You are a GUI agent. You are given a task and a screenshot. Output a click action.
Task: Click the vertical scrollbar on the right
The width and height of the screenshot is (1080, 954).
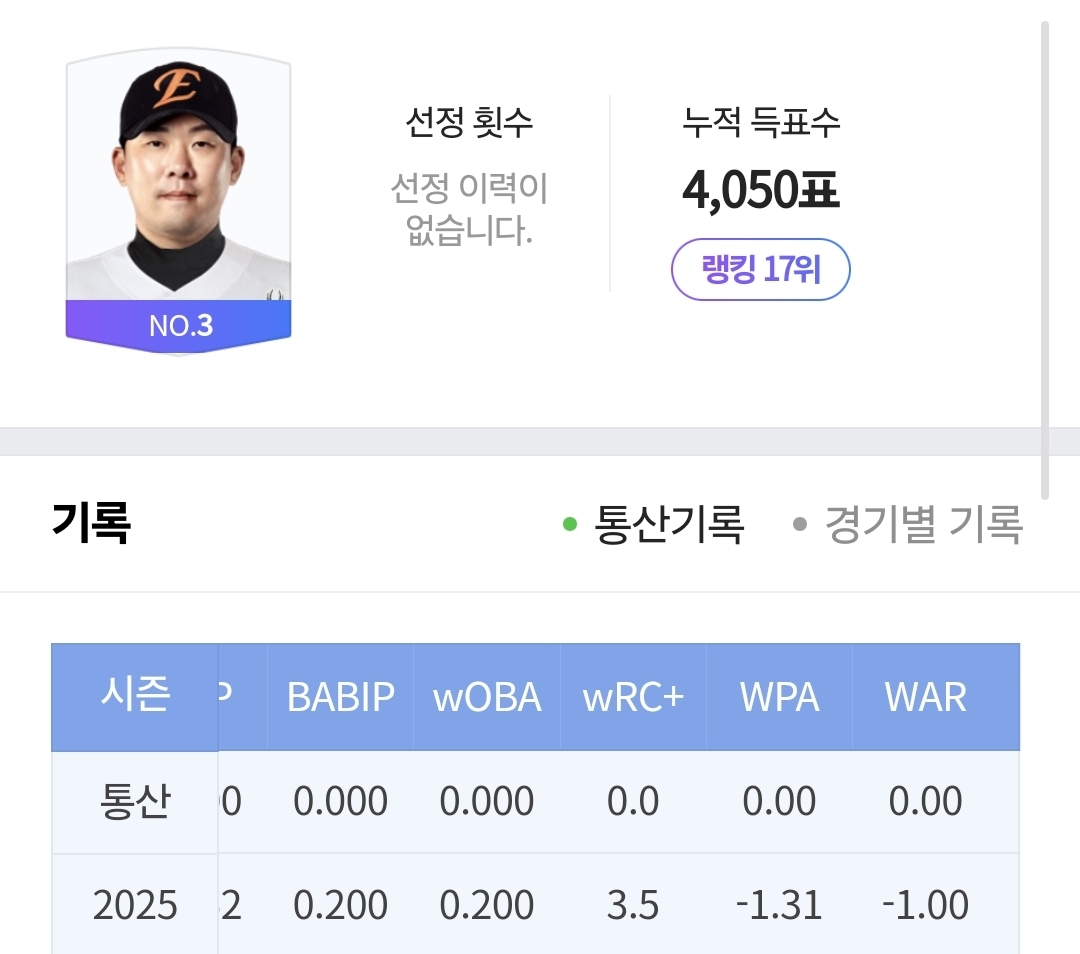pyautogui.click(x=1045, y=260)
